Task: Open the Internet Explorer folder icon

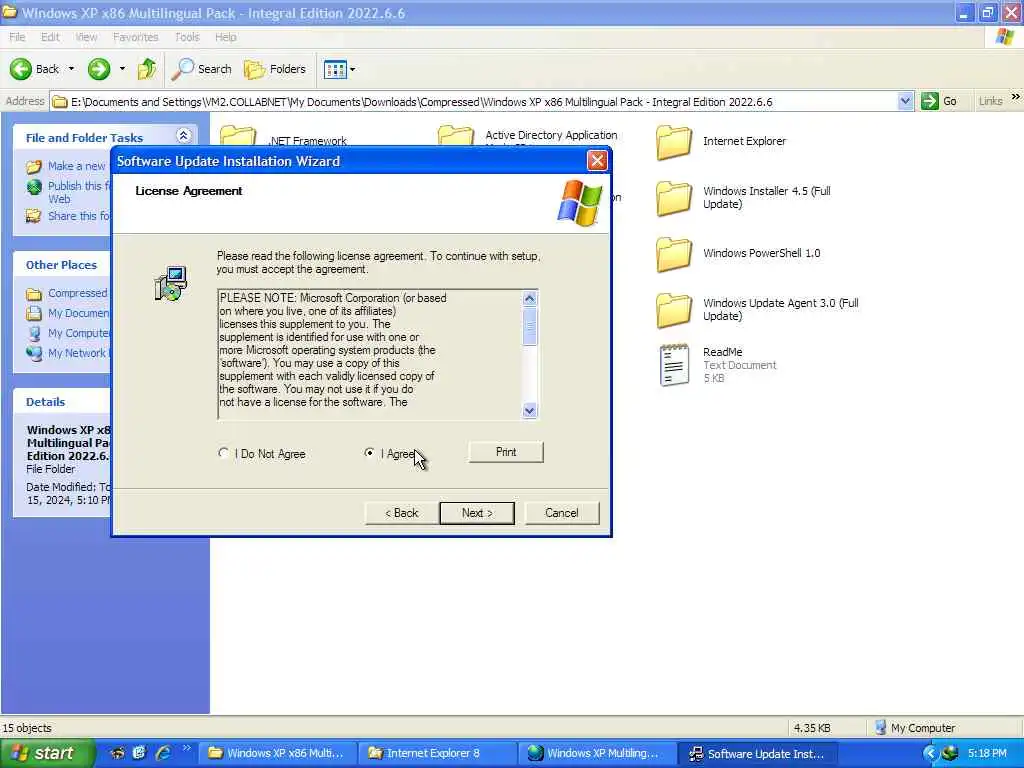Action: click(674, 142)
